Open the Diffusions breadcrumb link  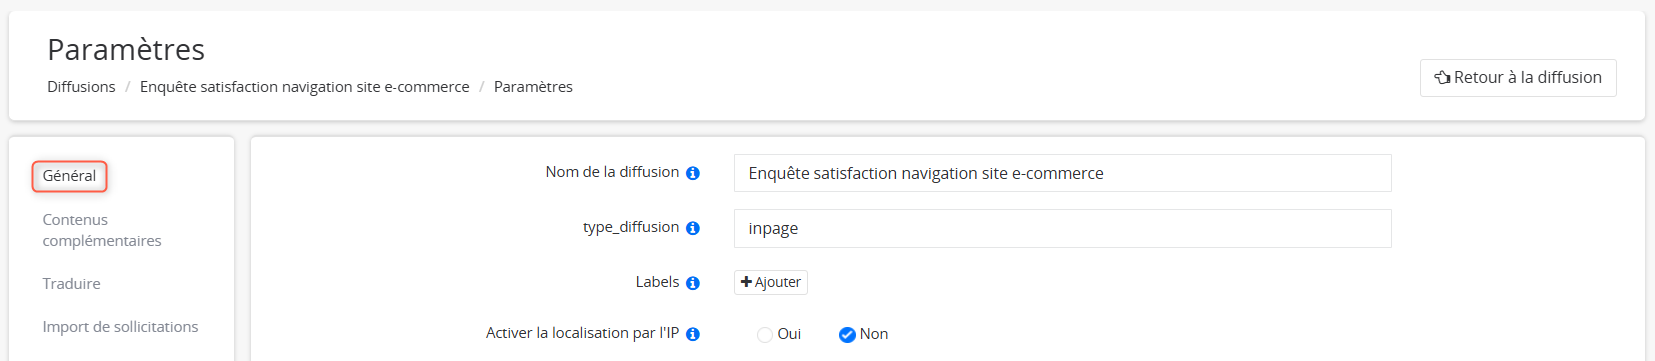[x=81, y=87]
